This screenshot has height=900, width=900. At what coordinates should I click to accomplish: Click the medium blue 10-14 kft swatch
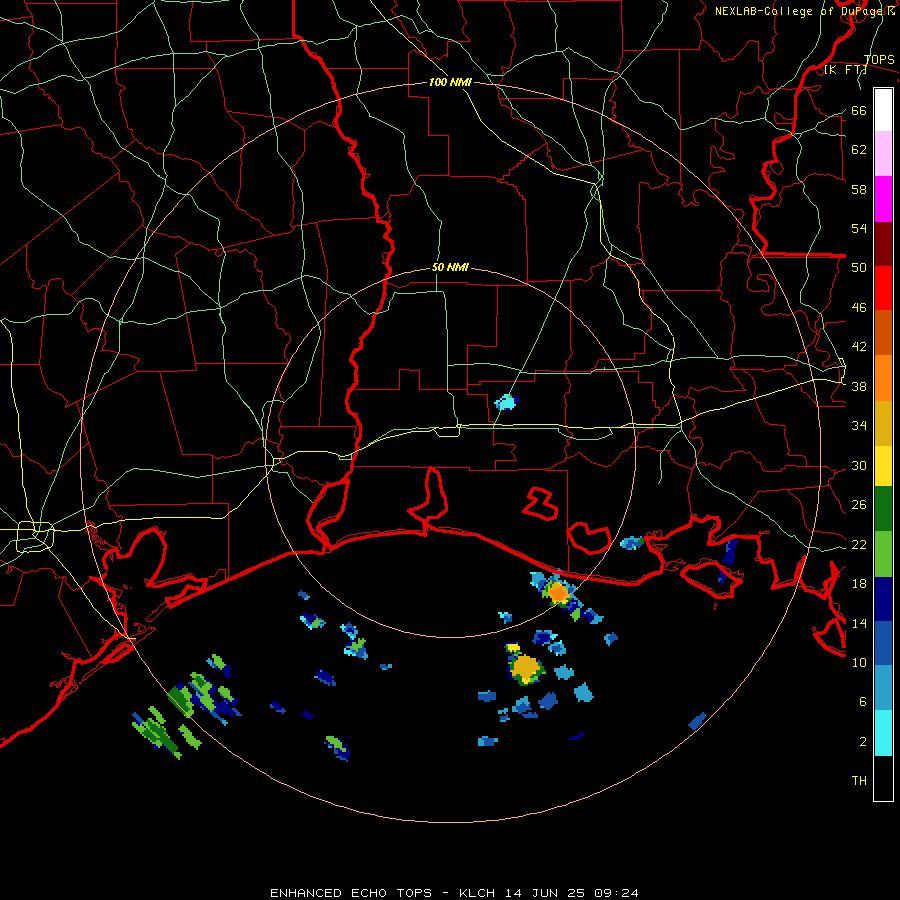tap(883, 643)
